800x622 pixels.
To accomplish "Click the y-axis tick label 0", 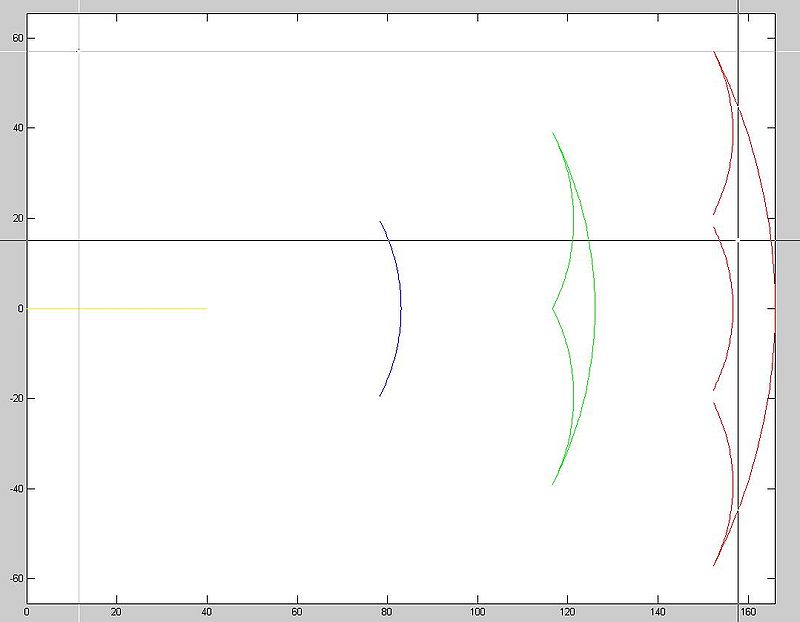I will pyautogui.click(x=17, y=309).
